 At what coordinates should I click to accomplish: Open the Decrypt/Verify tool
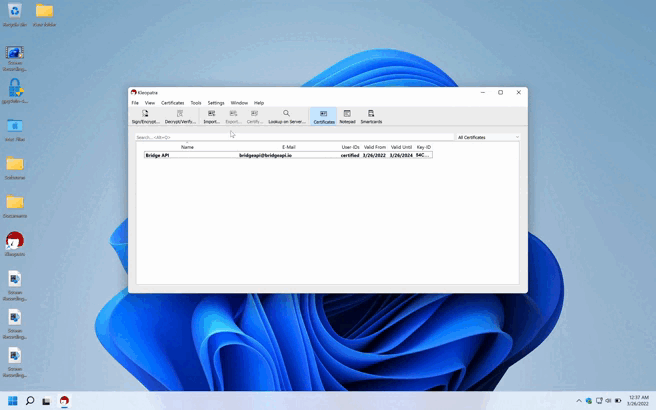(180, 117)
